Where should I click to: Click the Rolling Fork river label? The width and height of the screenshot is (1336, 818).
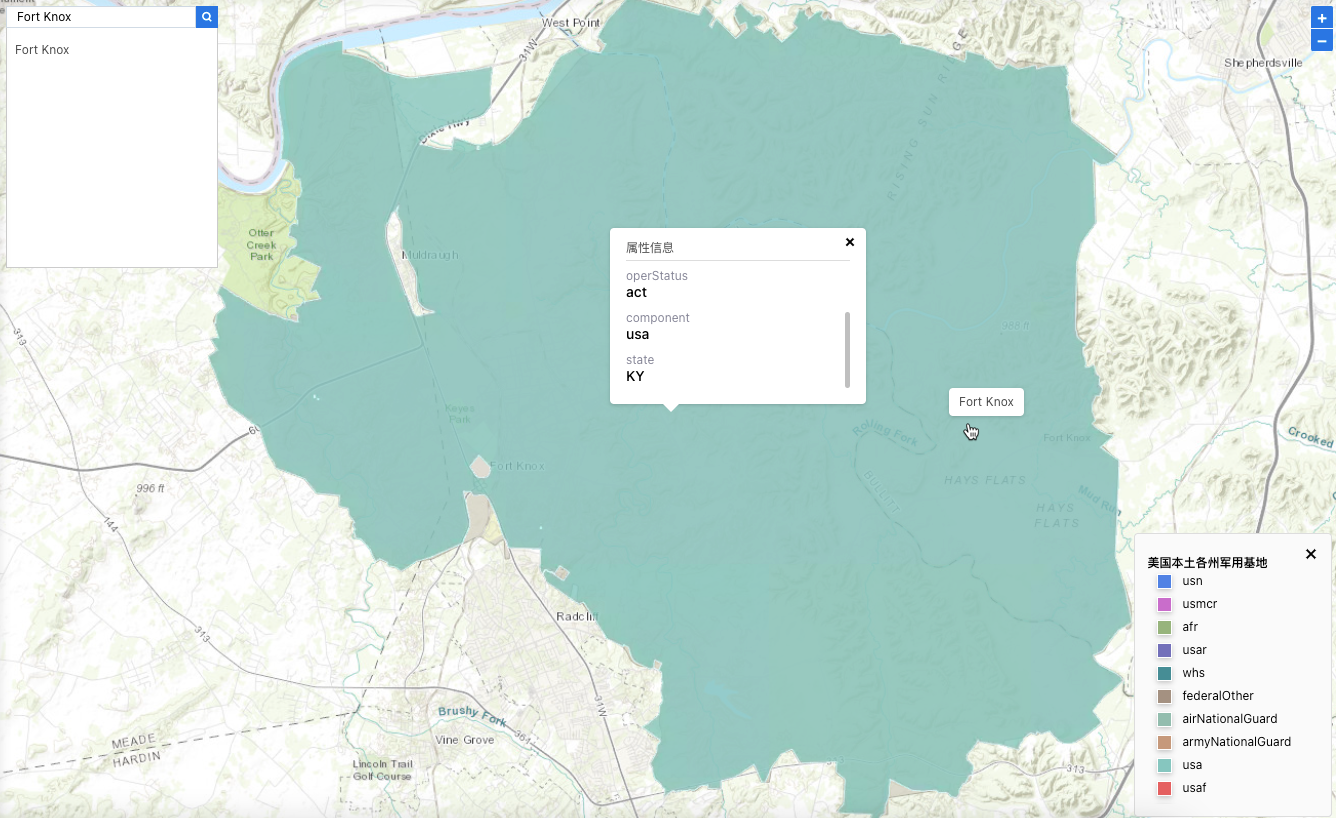pos(885,430)
